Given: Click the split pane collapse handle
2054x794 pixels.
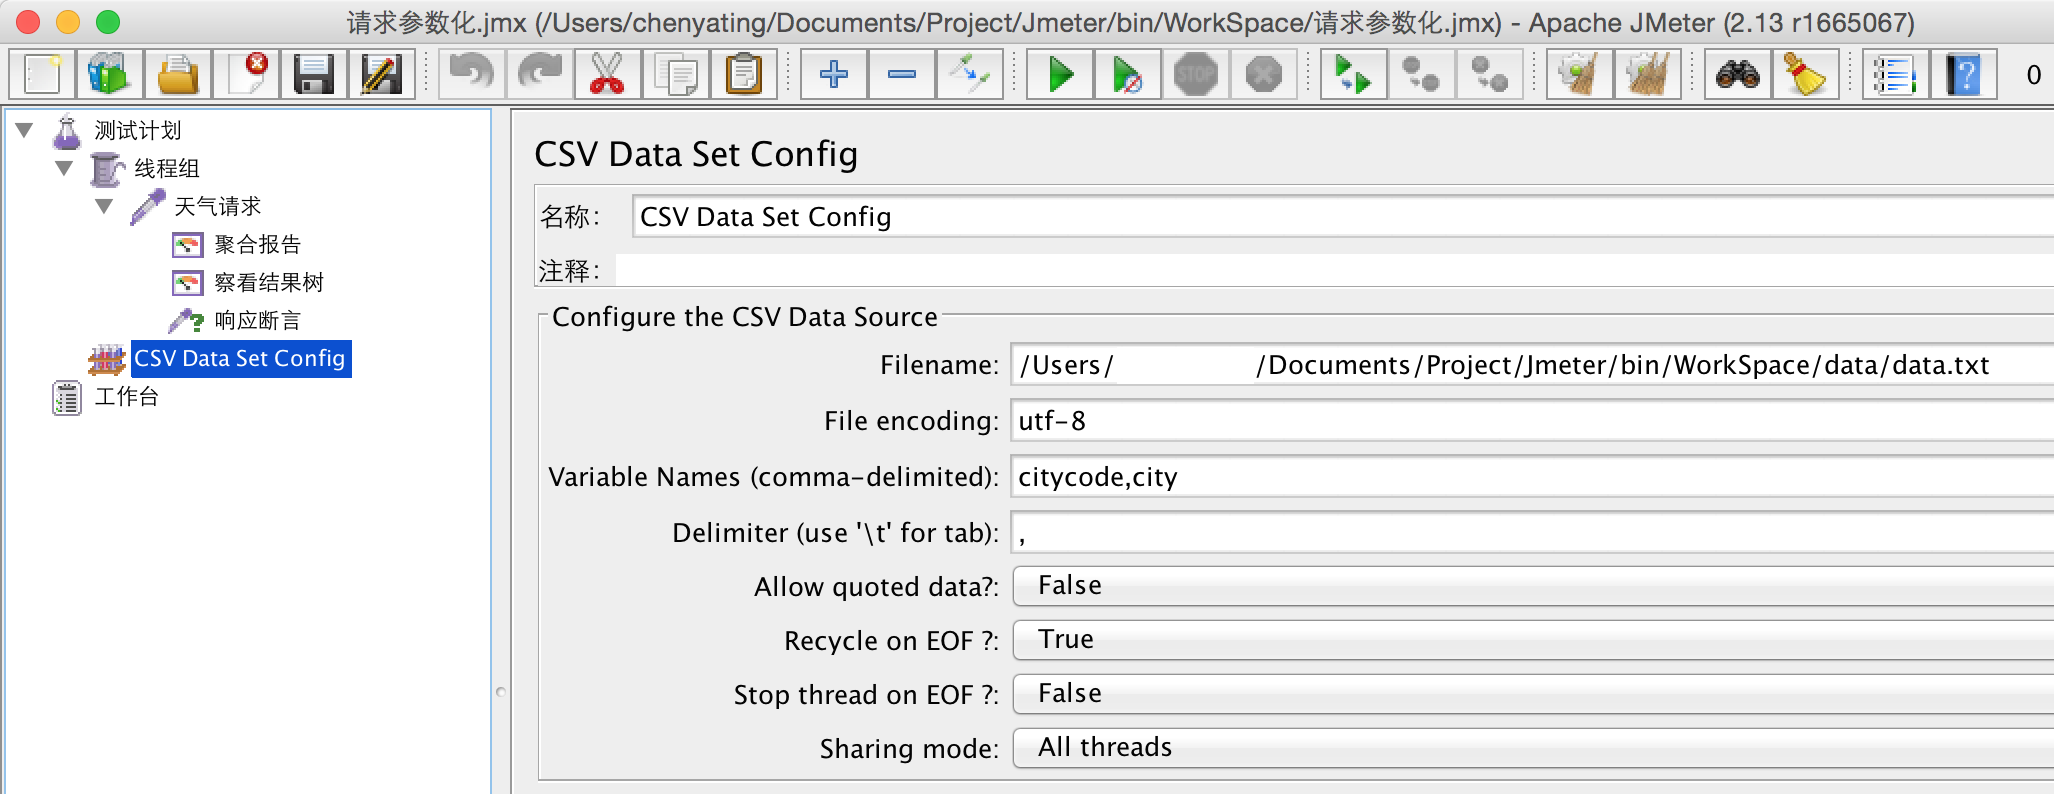Looking at the screenshot, I should pyautogui.click(x=501, y=691).
